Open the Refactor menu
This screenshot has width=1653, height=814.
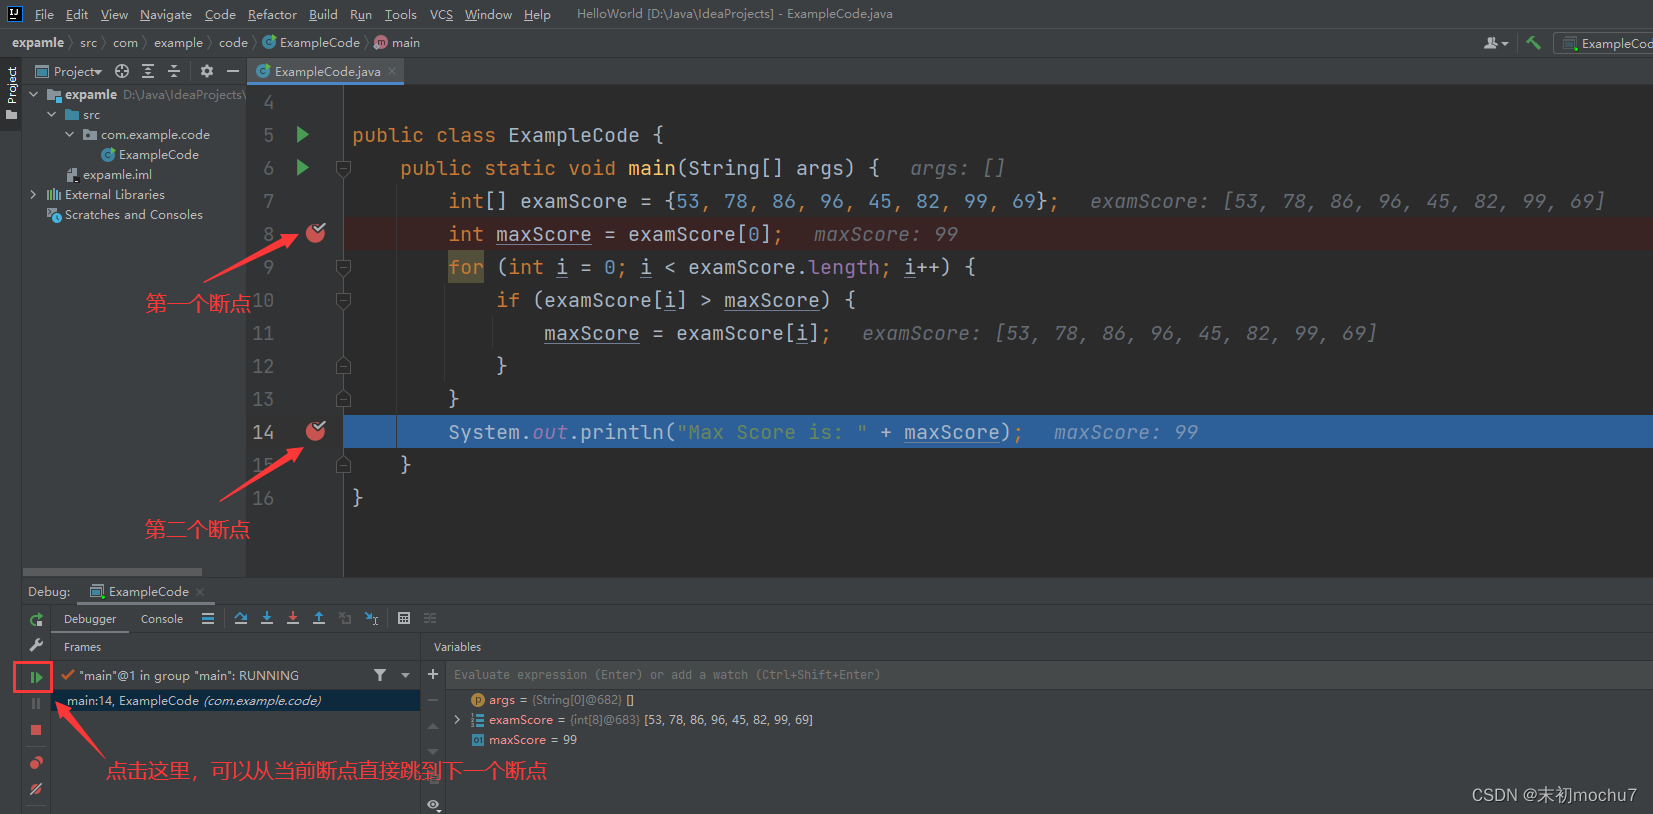click(x=272, y=14)
